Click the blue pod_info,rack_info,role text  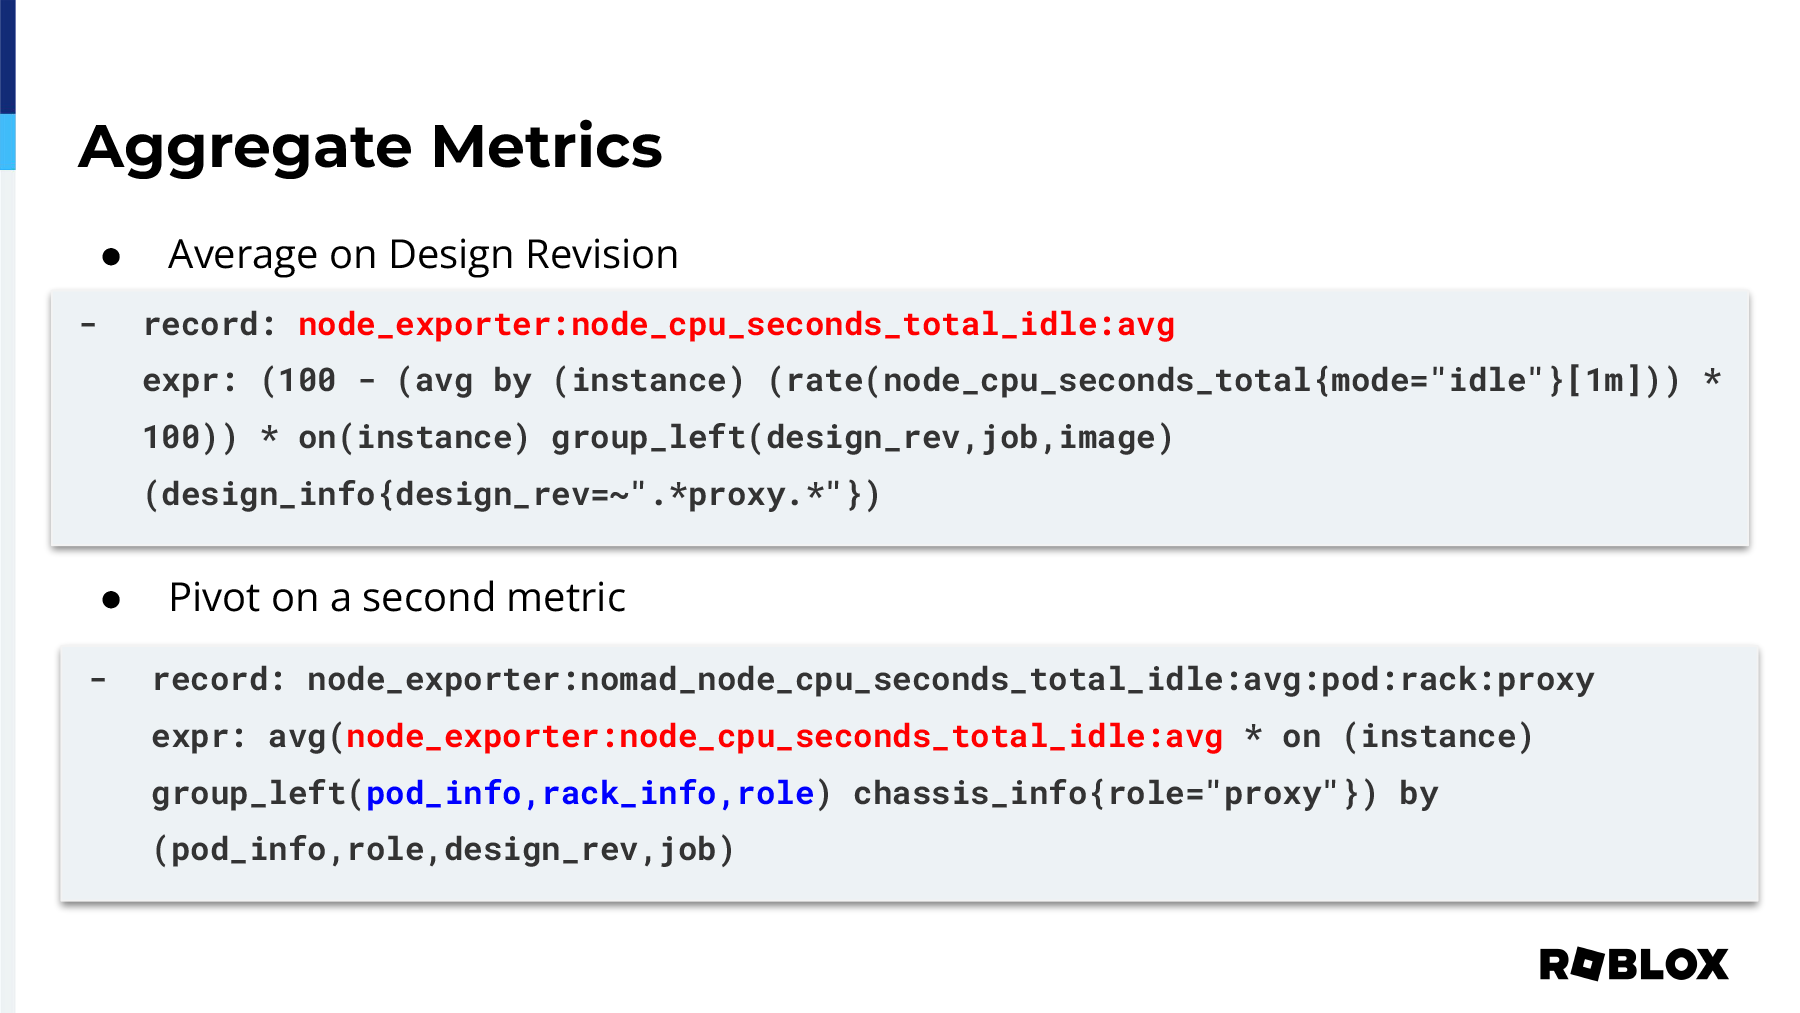pos(590,793)
